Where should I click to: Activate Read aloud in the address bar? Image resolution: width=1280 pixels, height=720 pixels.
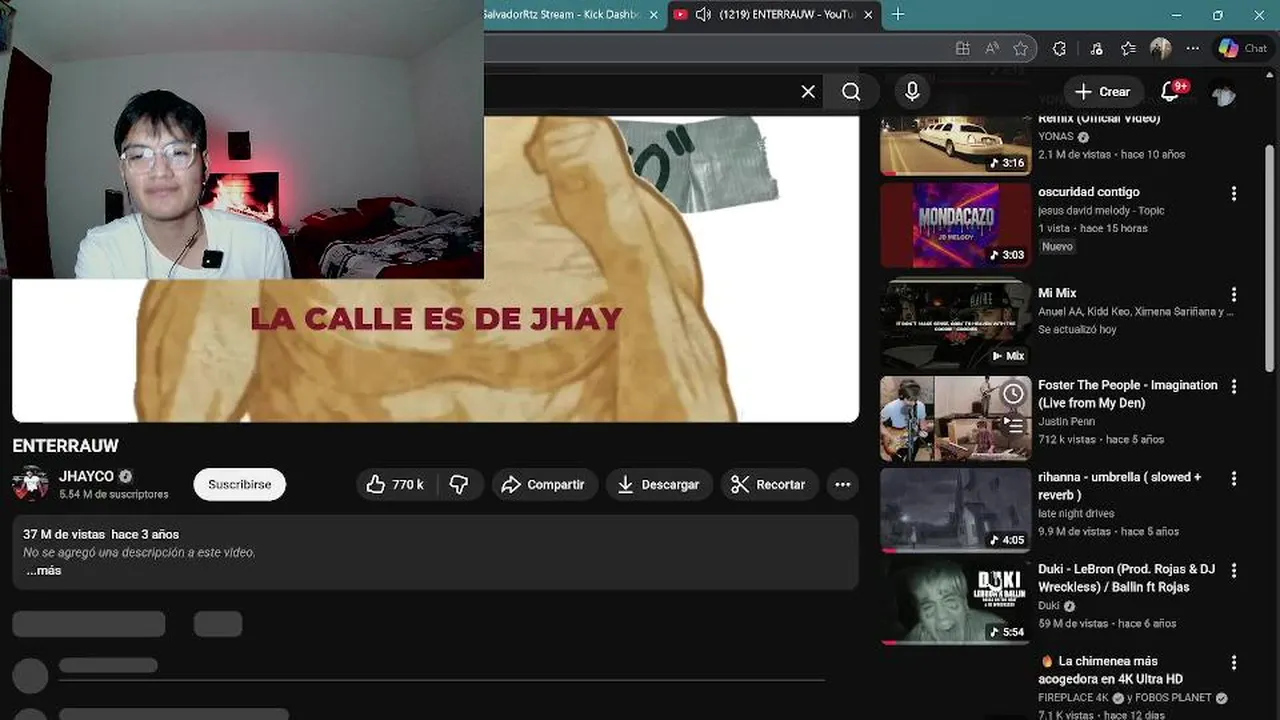click(992, 48)
